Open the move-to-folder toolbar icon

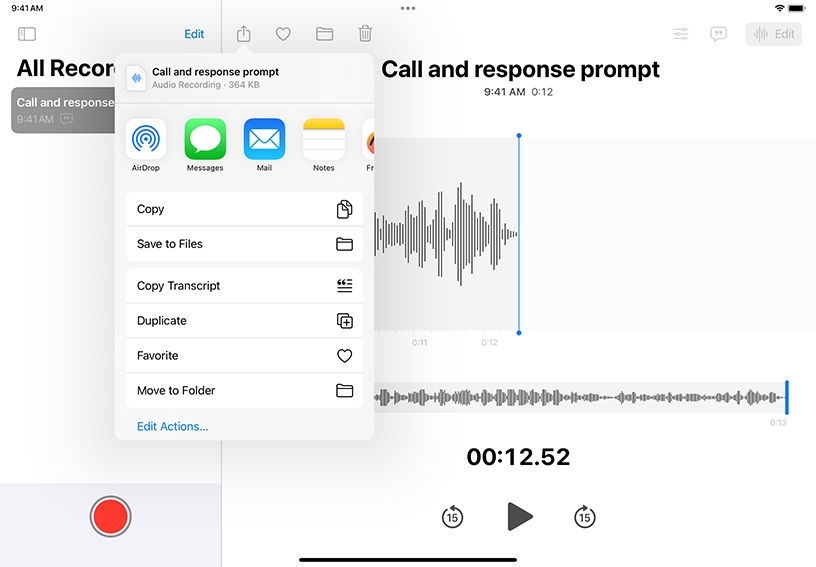(324, 34)
